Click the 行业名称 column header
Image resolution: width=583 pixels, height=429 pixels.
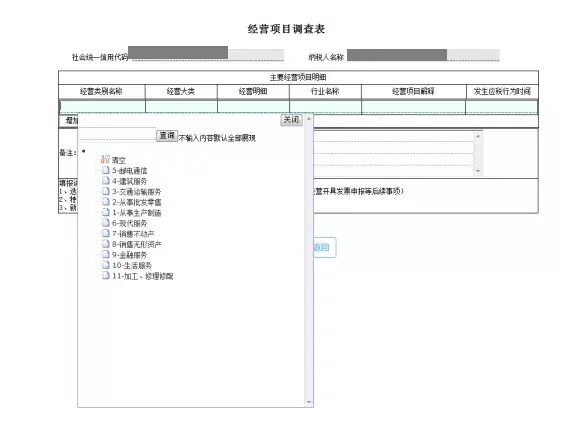325,91
